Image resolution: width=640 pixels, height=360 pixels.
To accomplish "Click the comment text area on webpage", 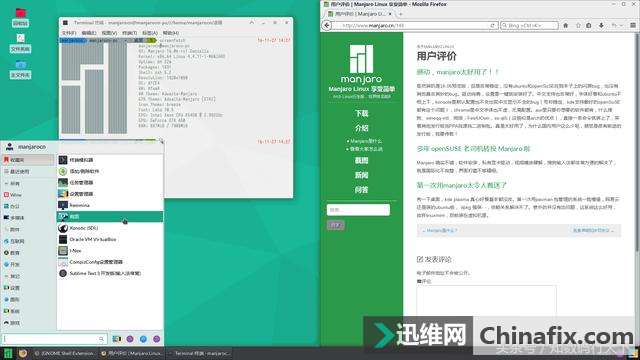I will (486, 301).
